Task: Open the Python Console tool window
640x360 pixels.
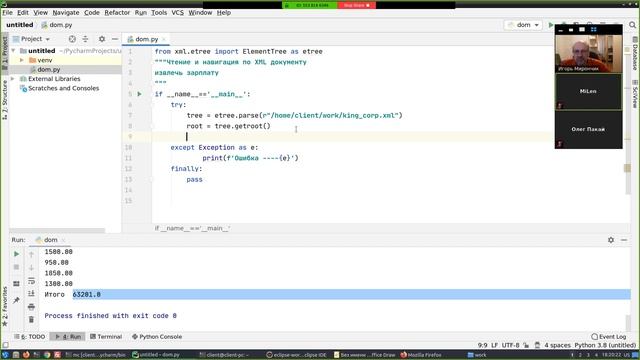Action: coord(157,337)
